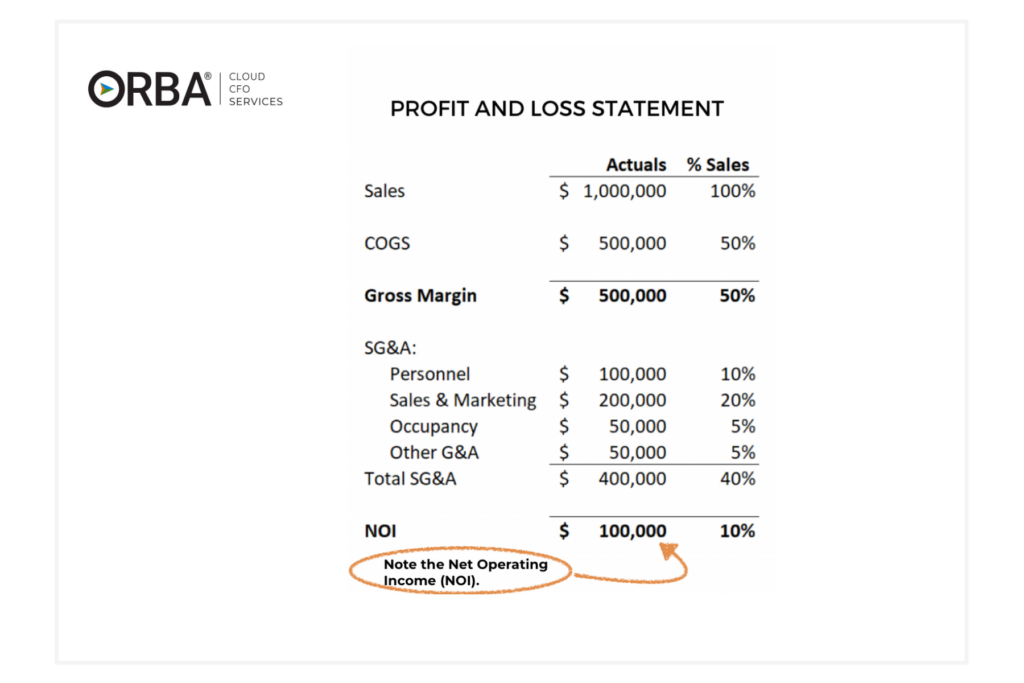Click the orange oval note annotation
Screen dimensions: 1024x683
(x=461, y=573)
